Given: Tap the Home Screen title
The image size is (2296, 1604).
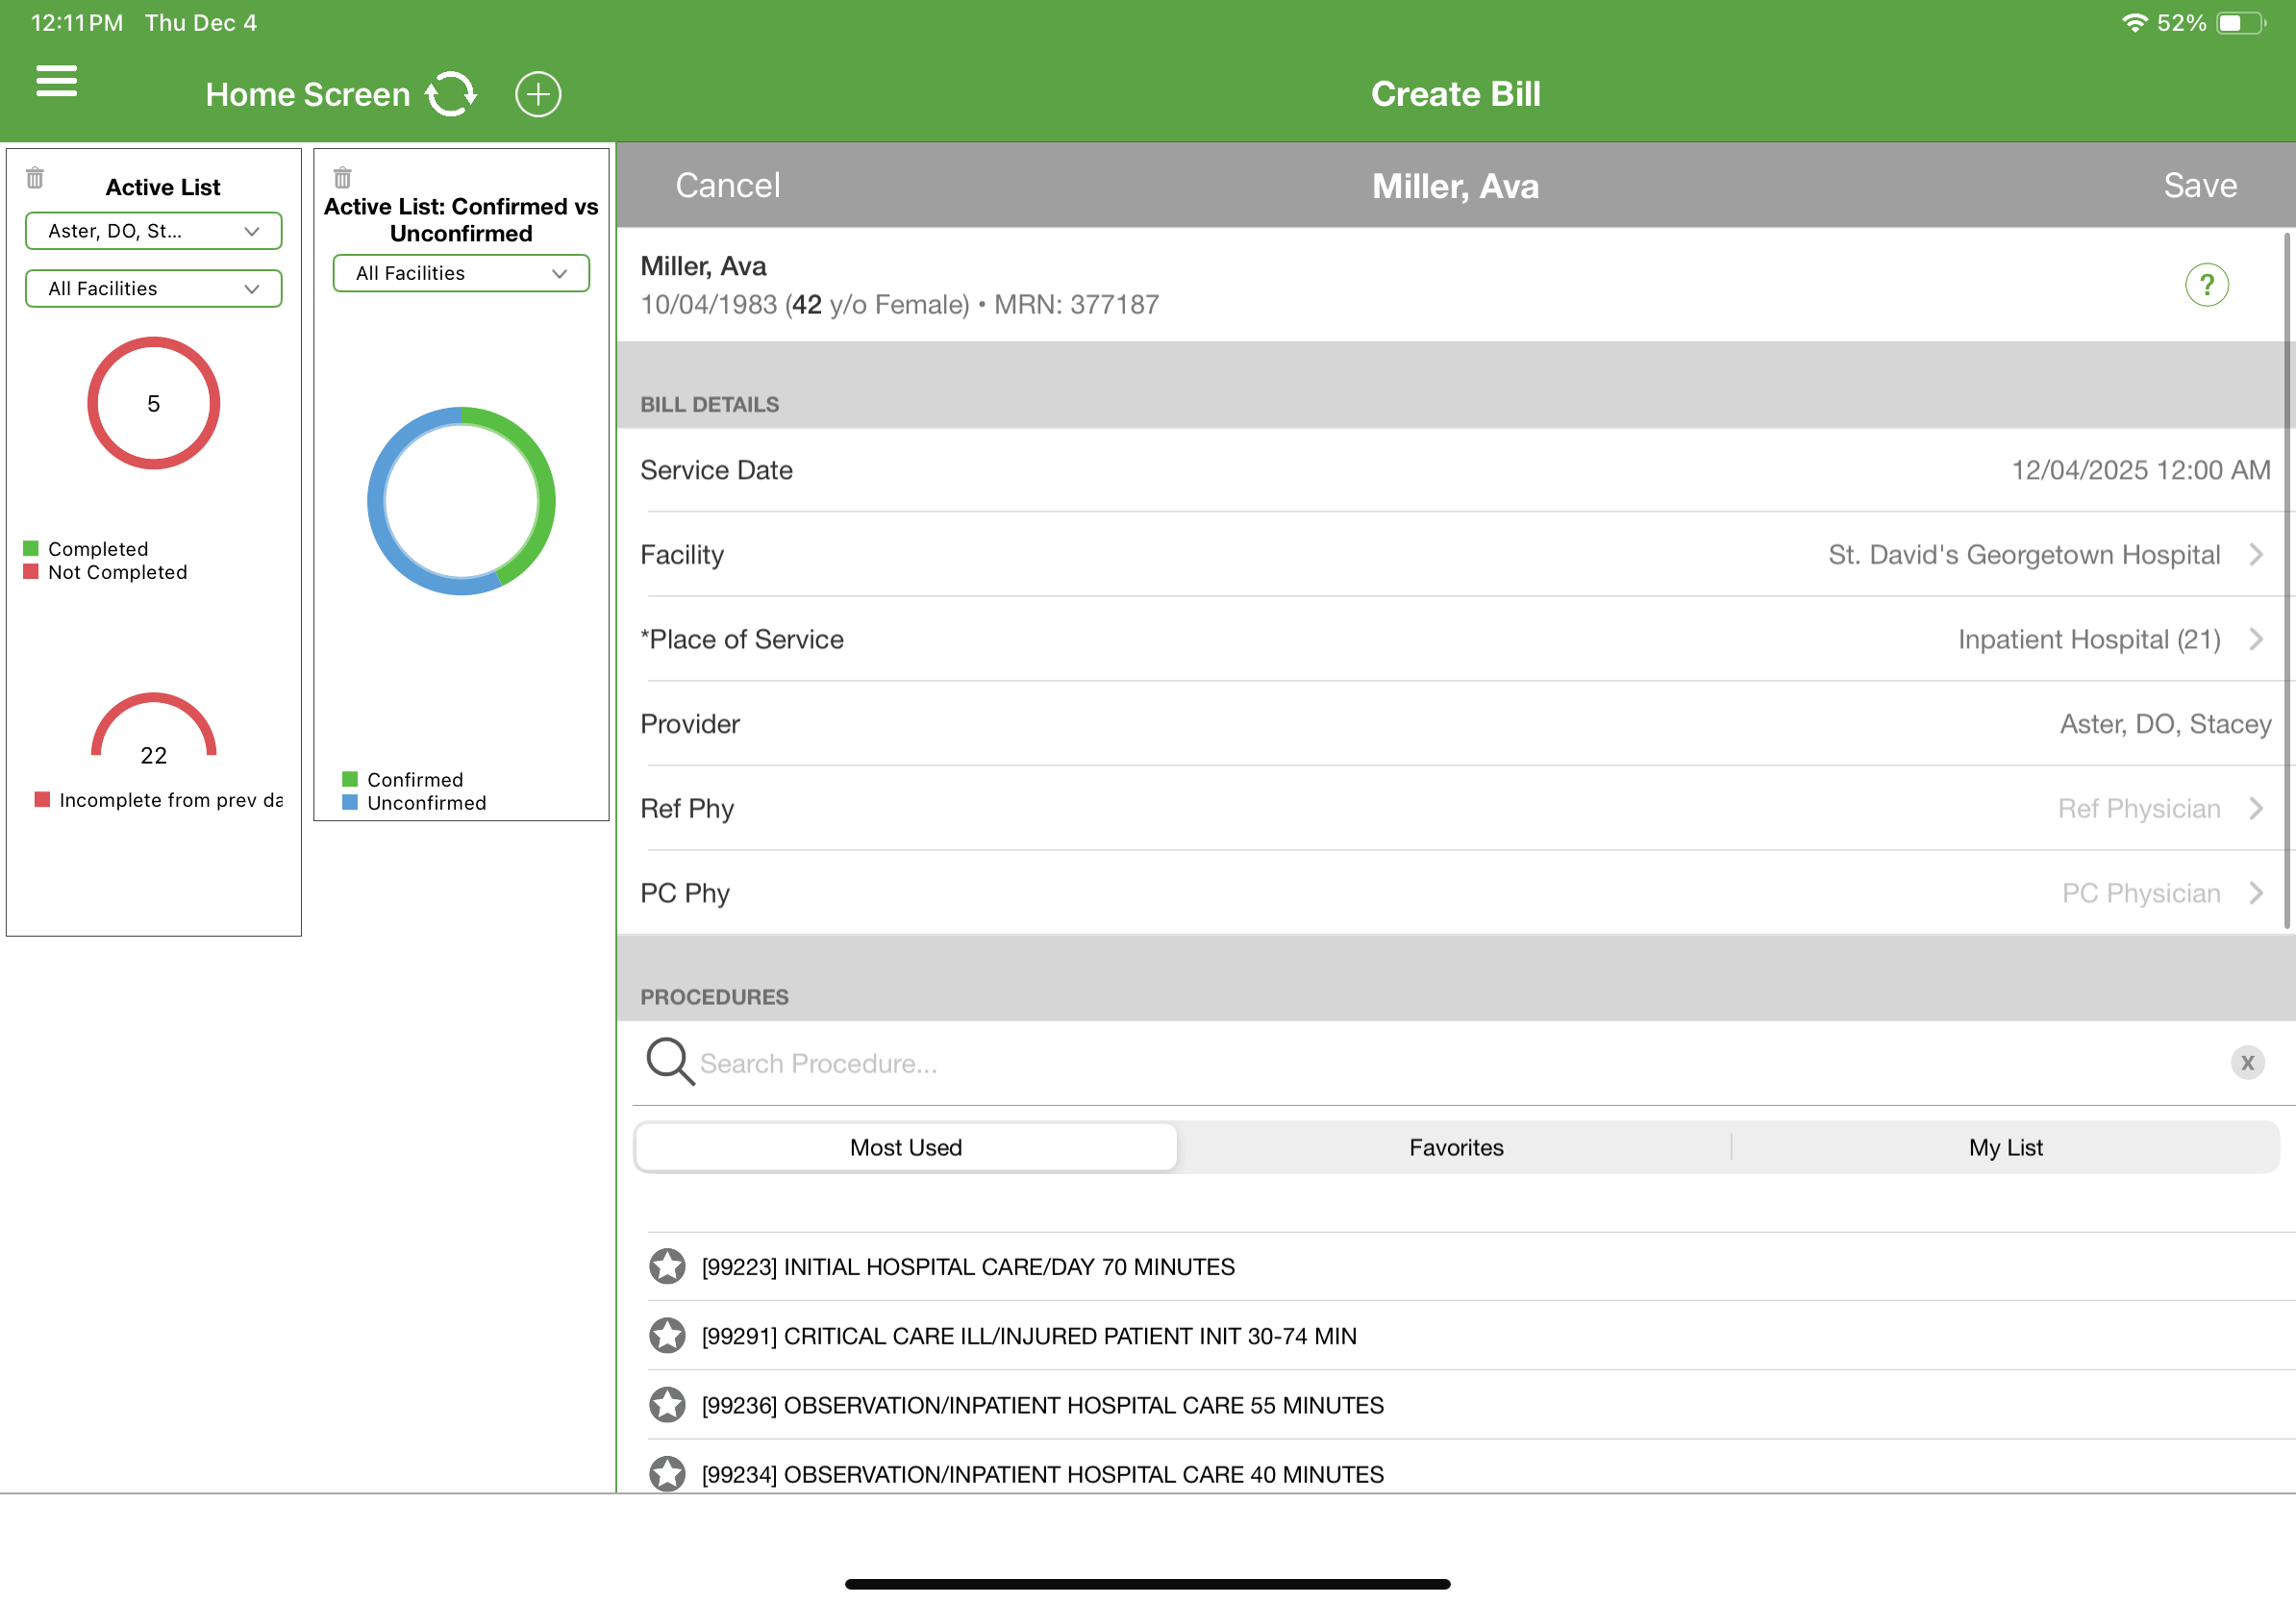Looking at the screenshot, I should [x=308, y=94].
